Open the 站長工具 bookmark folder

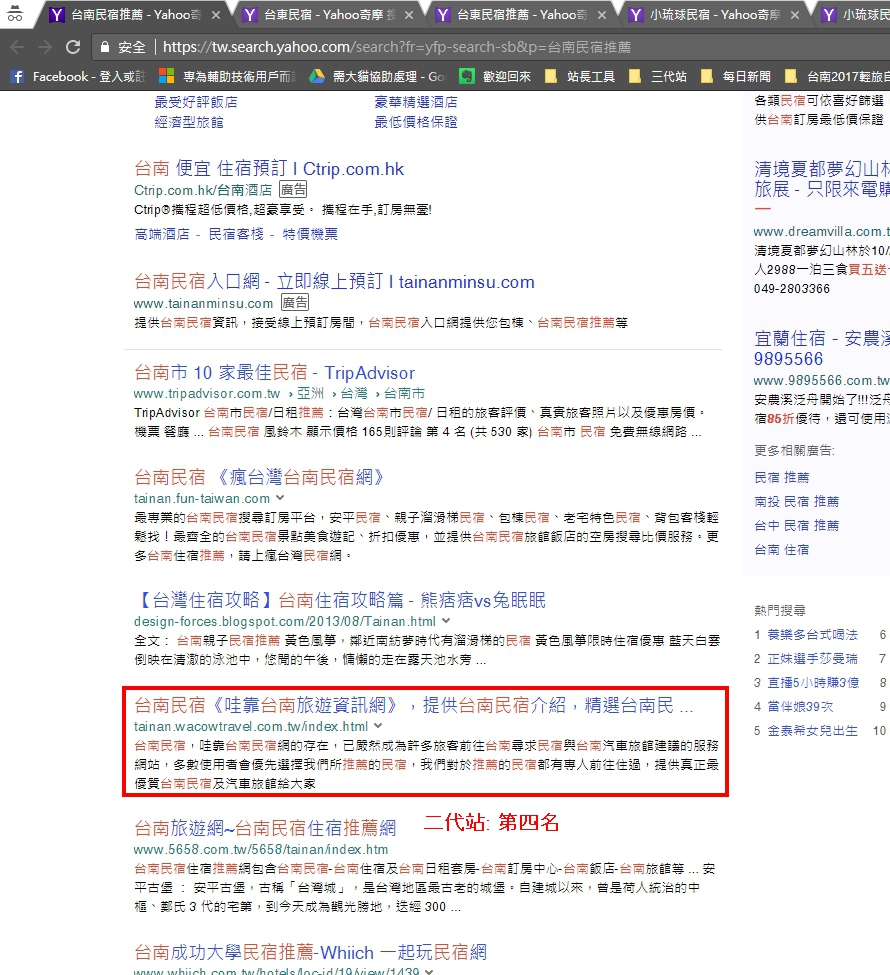(580, 76)
